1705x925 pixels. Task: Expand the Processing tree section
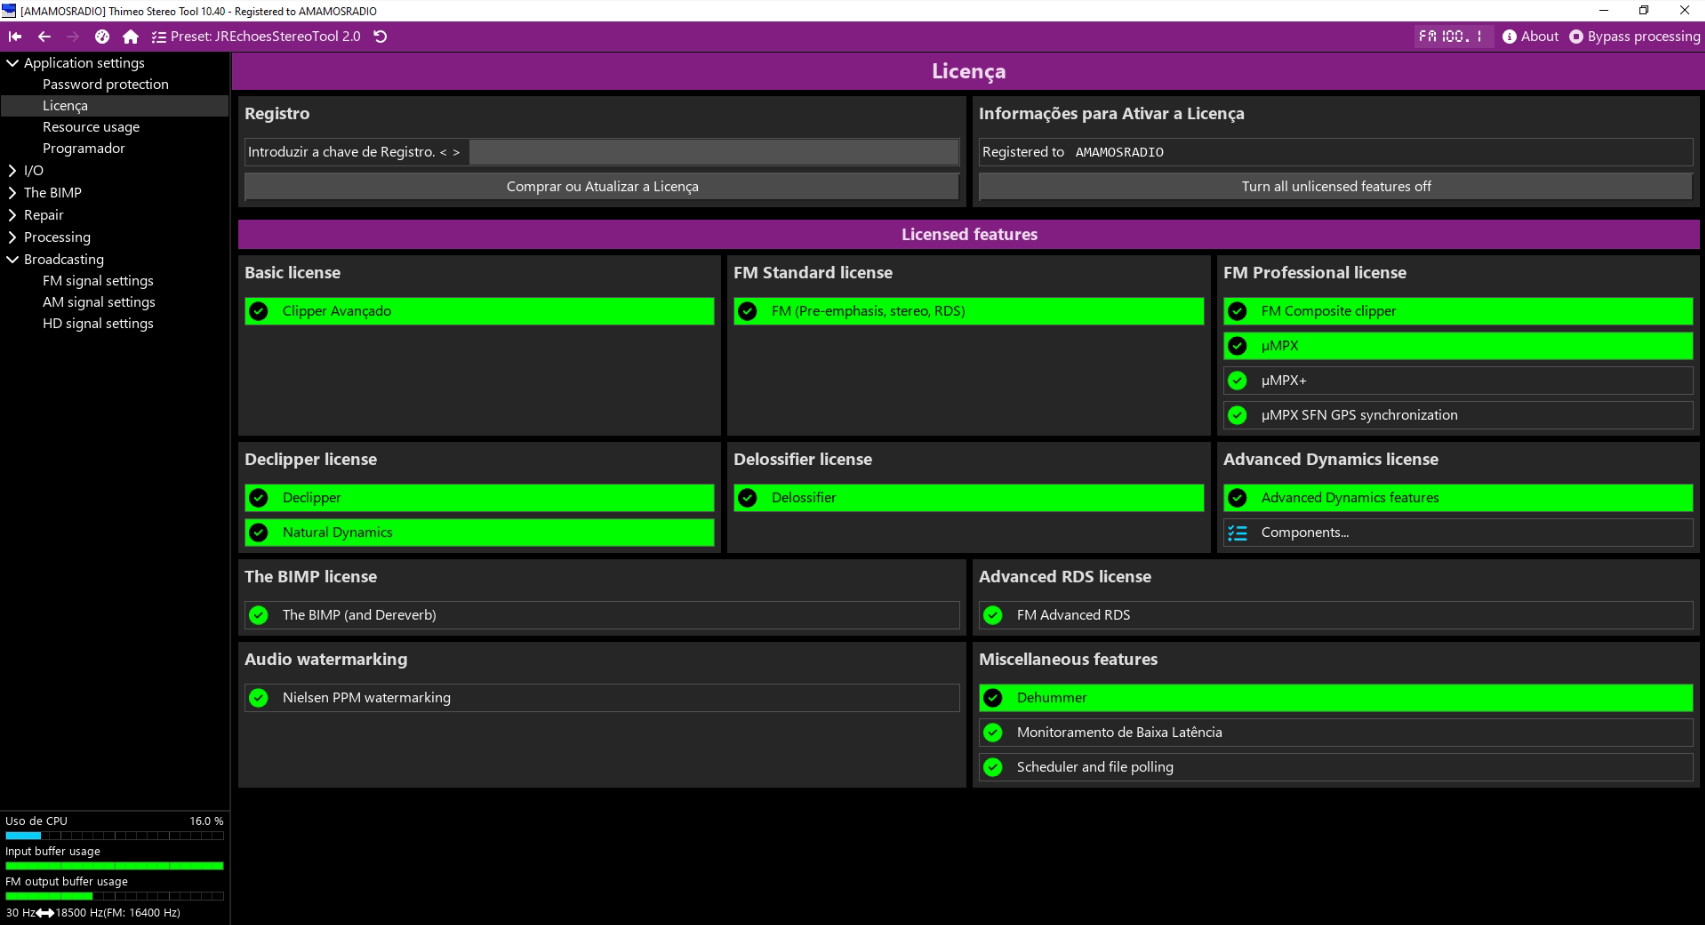pyautogui.click(x=13, y=237)
